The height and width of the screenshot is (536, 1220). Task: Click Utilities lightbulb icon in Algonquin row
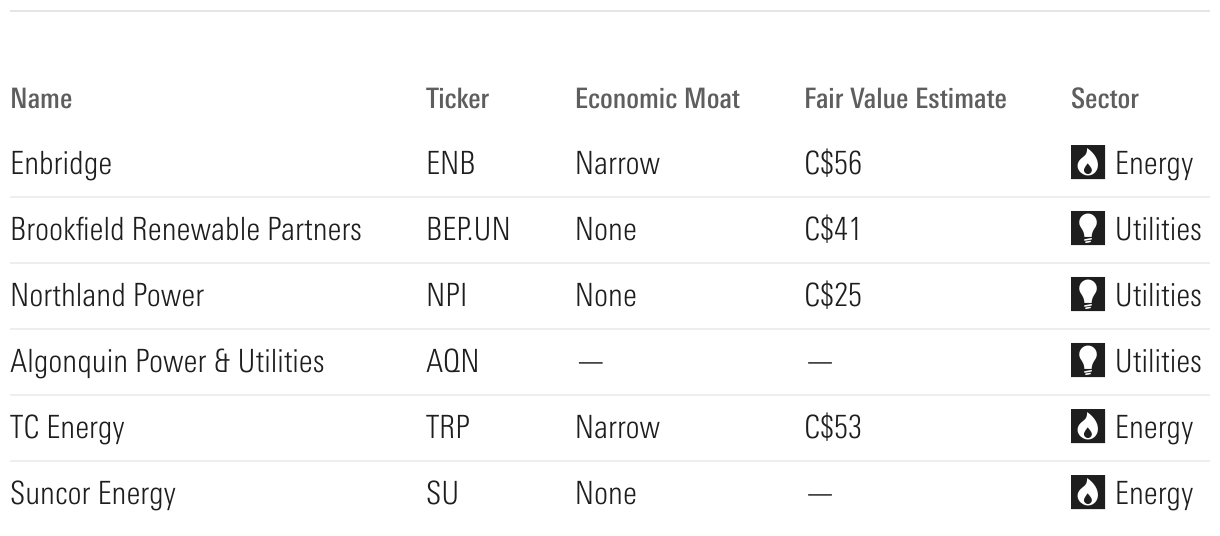click(x=1087, y=361)
